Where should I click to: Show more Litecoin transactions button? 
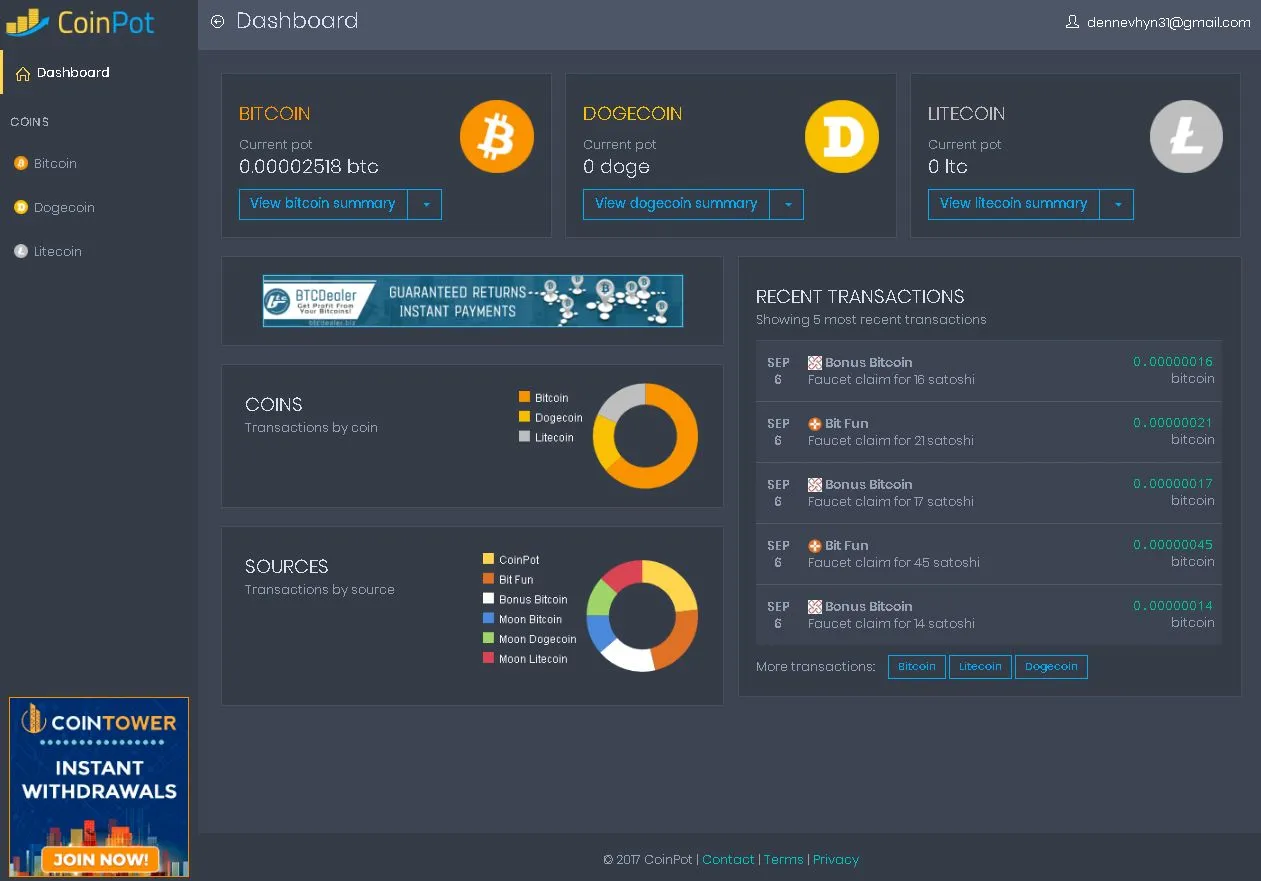coord(980,667)
